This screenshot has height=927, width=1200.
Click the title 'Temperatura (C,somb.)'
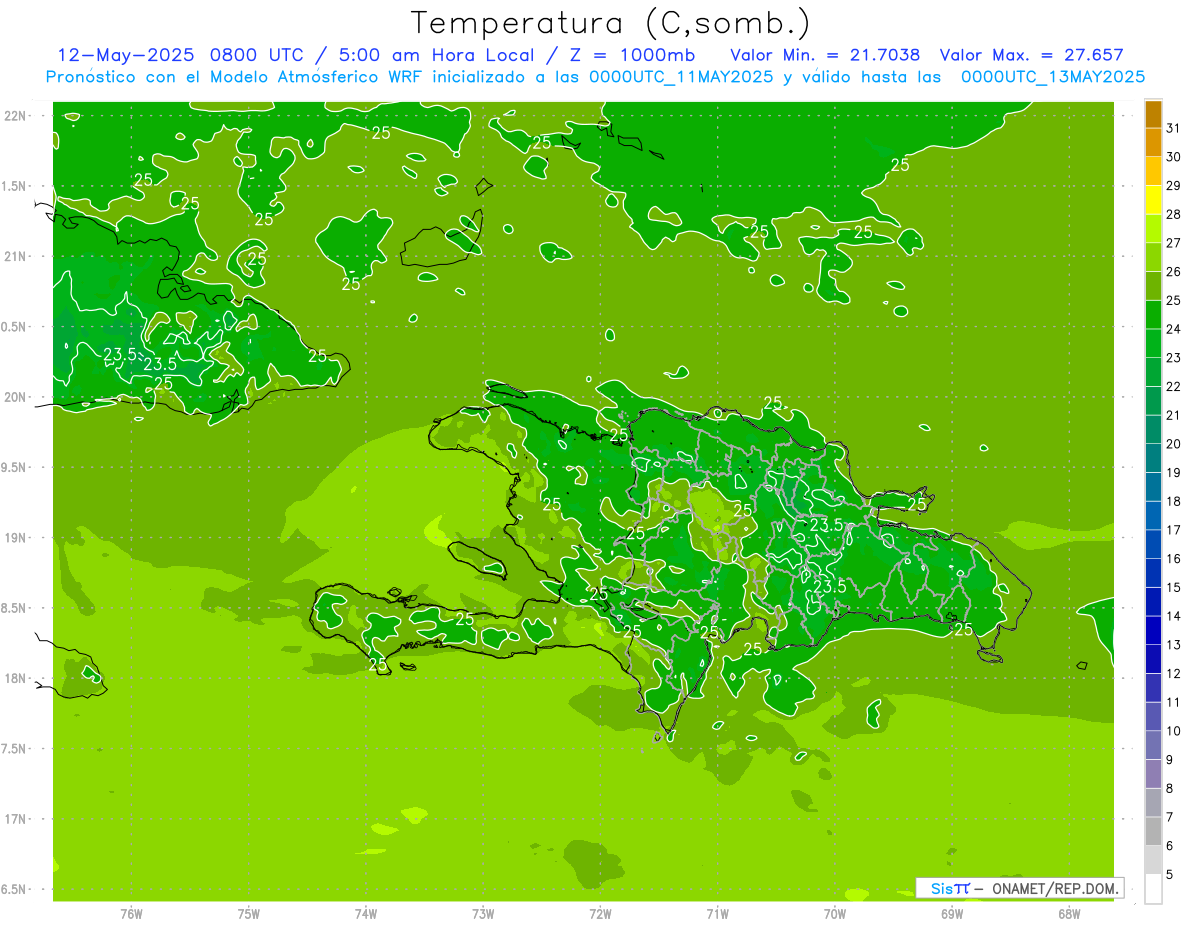(611, 23)
